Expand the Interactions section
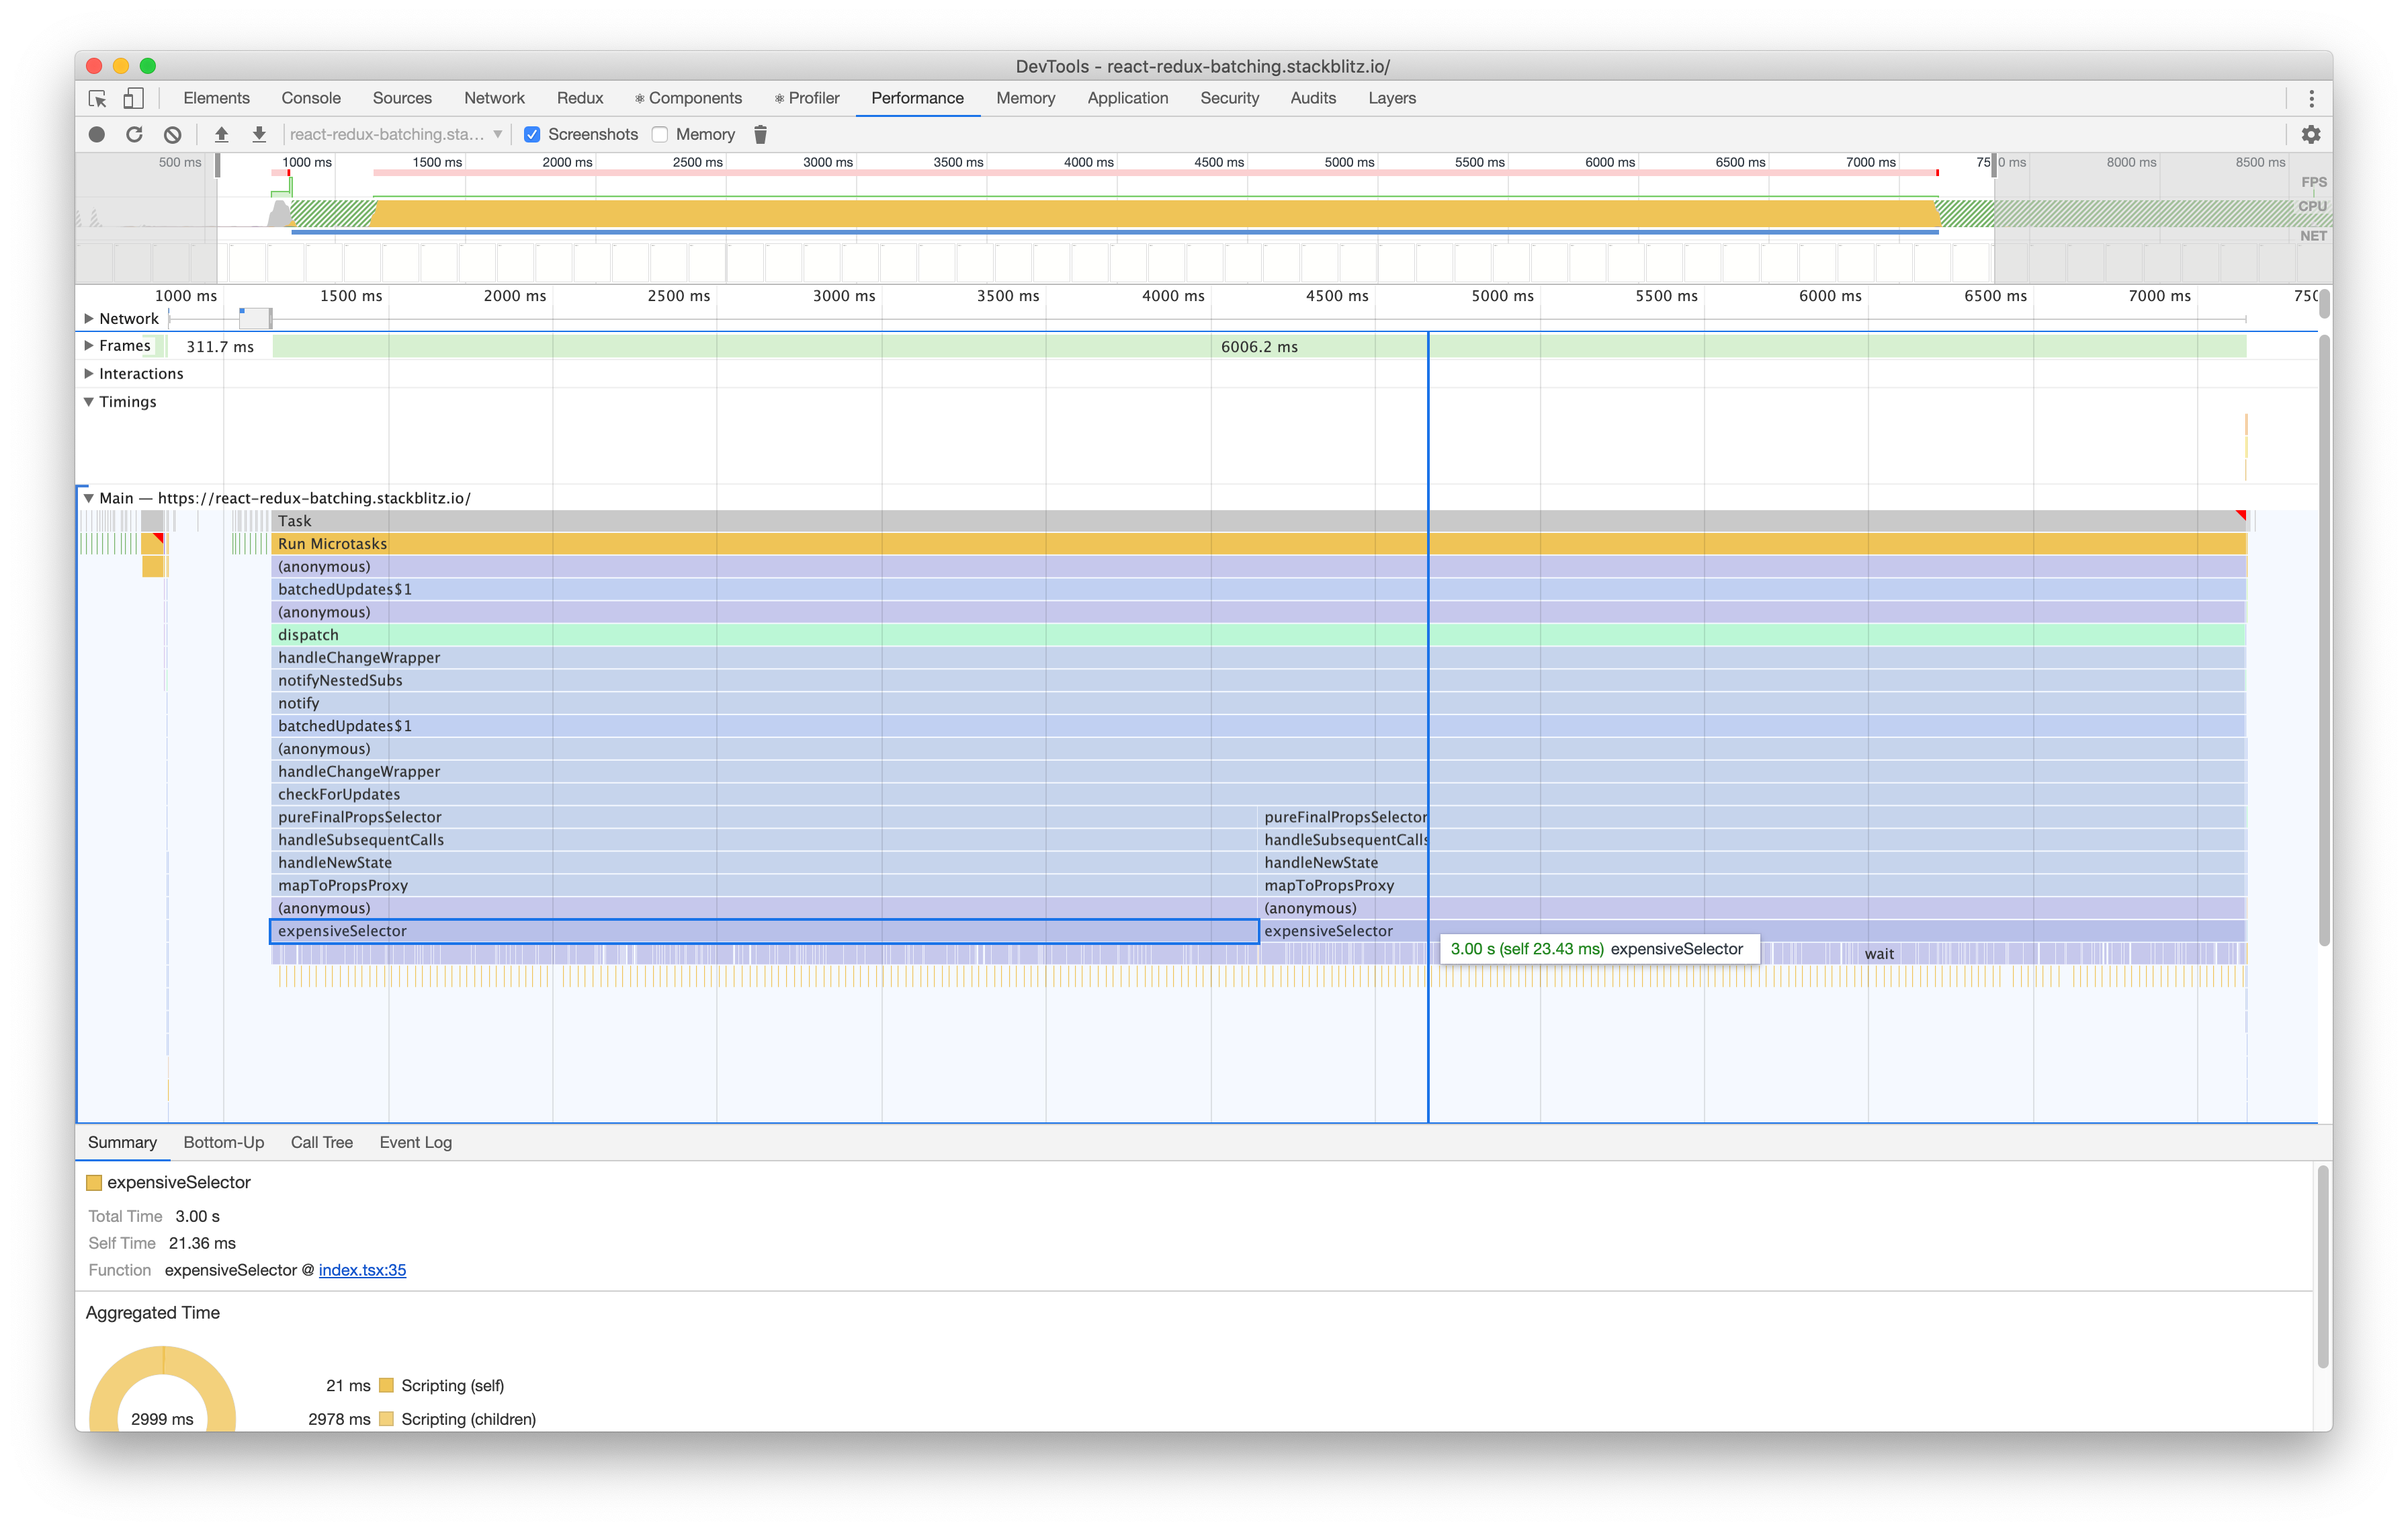2408x1531 pixels. click(x=89, y=373)
